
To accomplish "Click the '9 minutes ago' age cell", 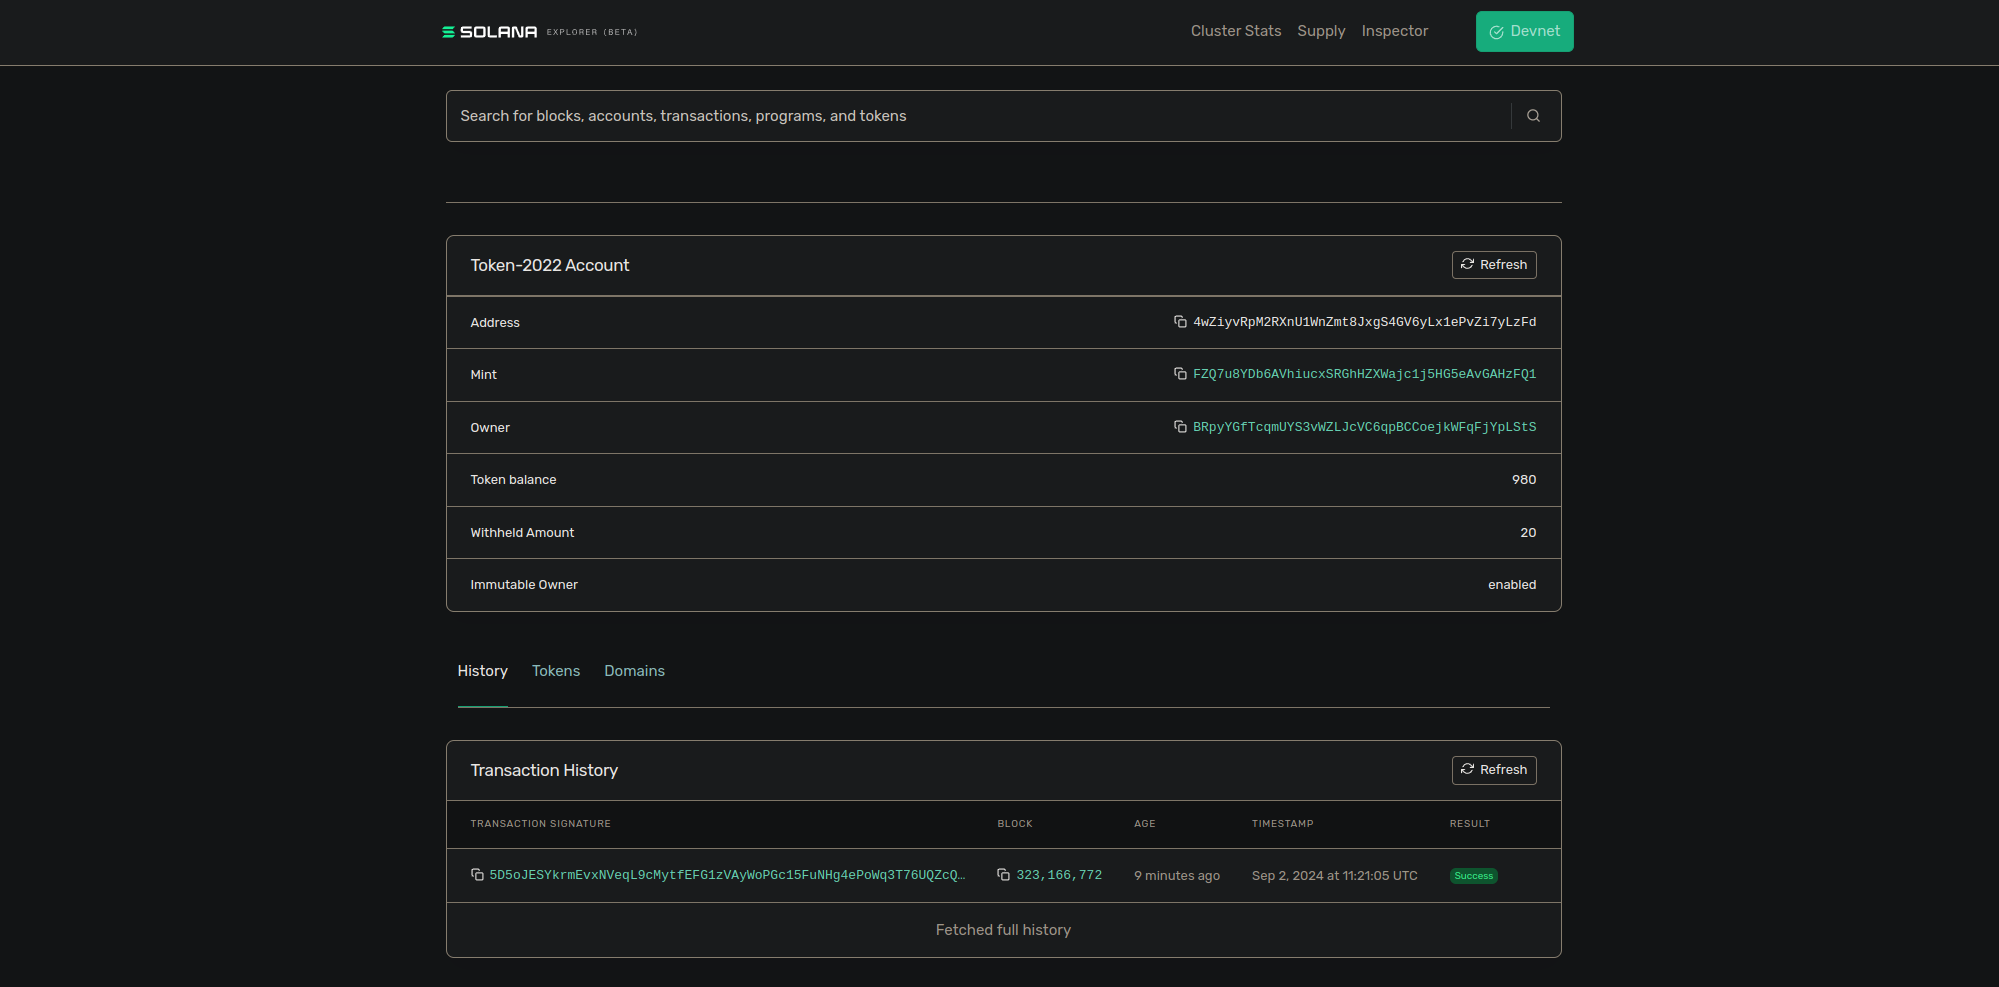I will pos(1177,876).
